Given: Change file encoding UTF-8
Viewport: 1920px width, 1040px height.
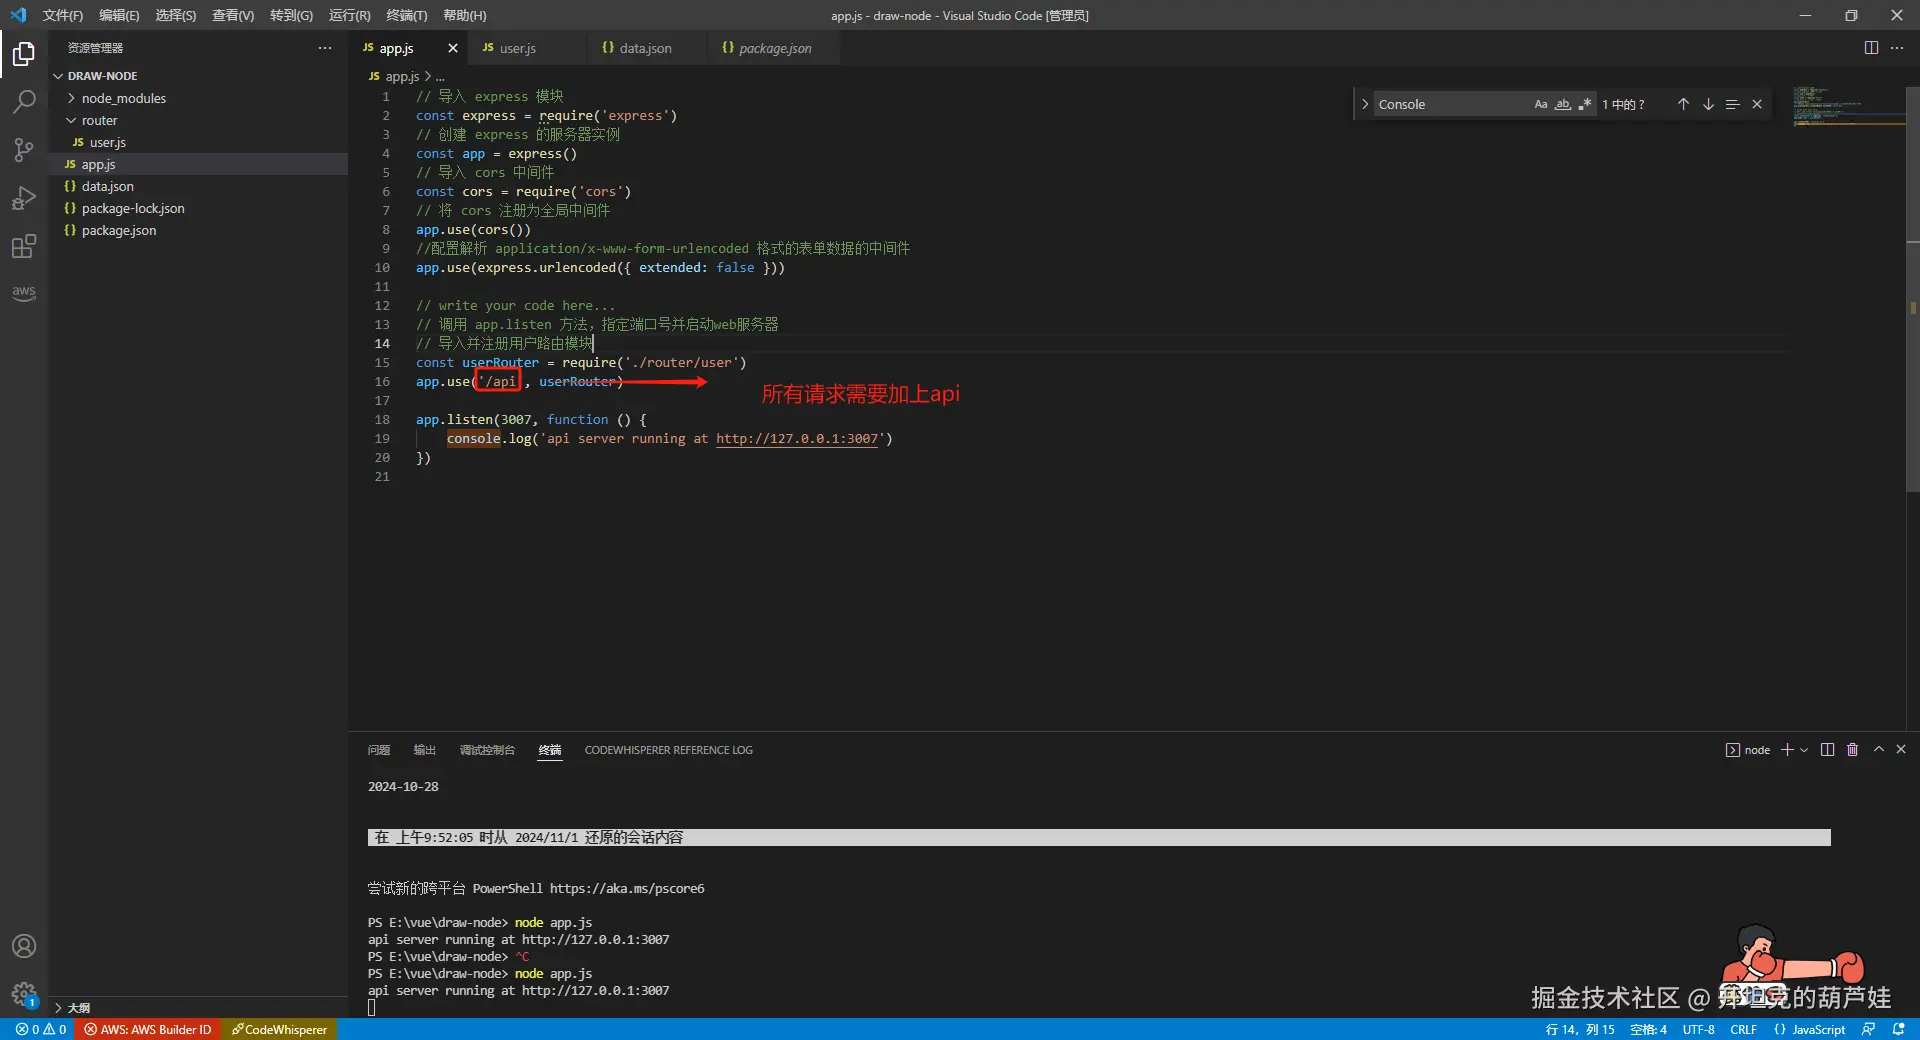Looking at the screenshot, I should point(1698,1029).
